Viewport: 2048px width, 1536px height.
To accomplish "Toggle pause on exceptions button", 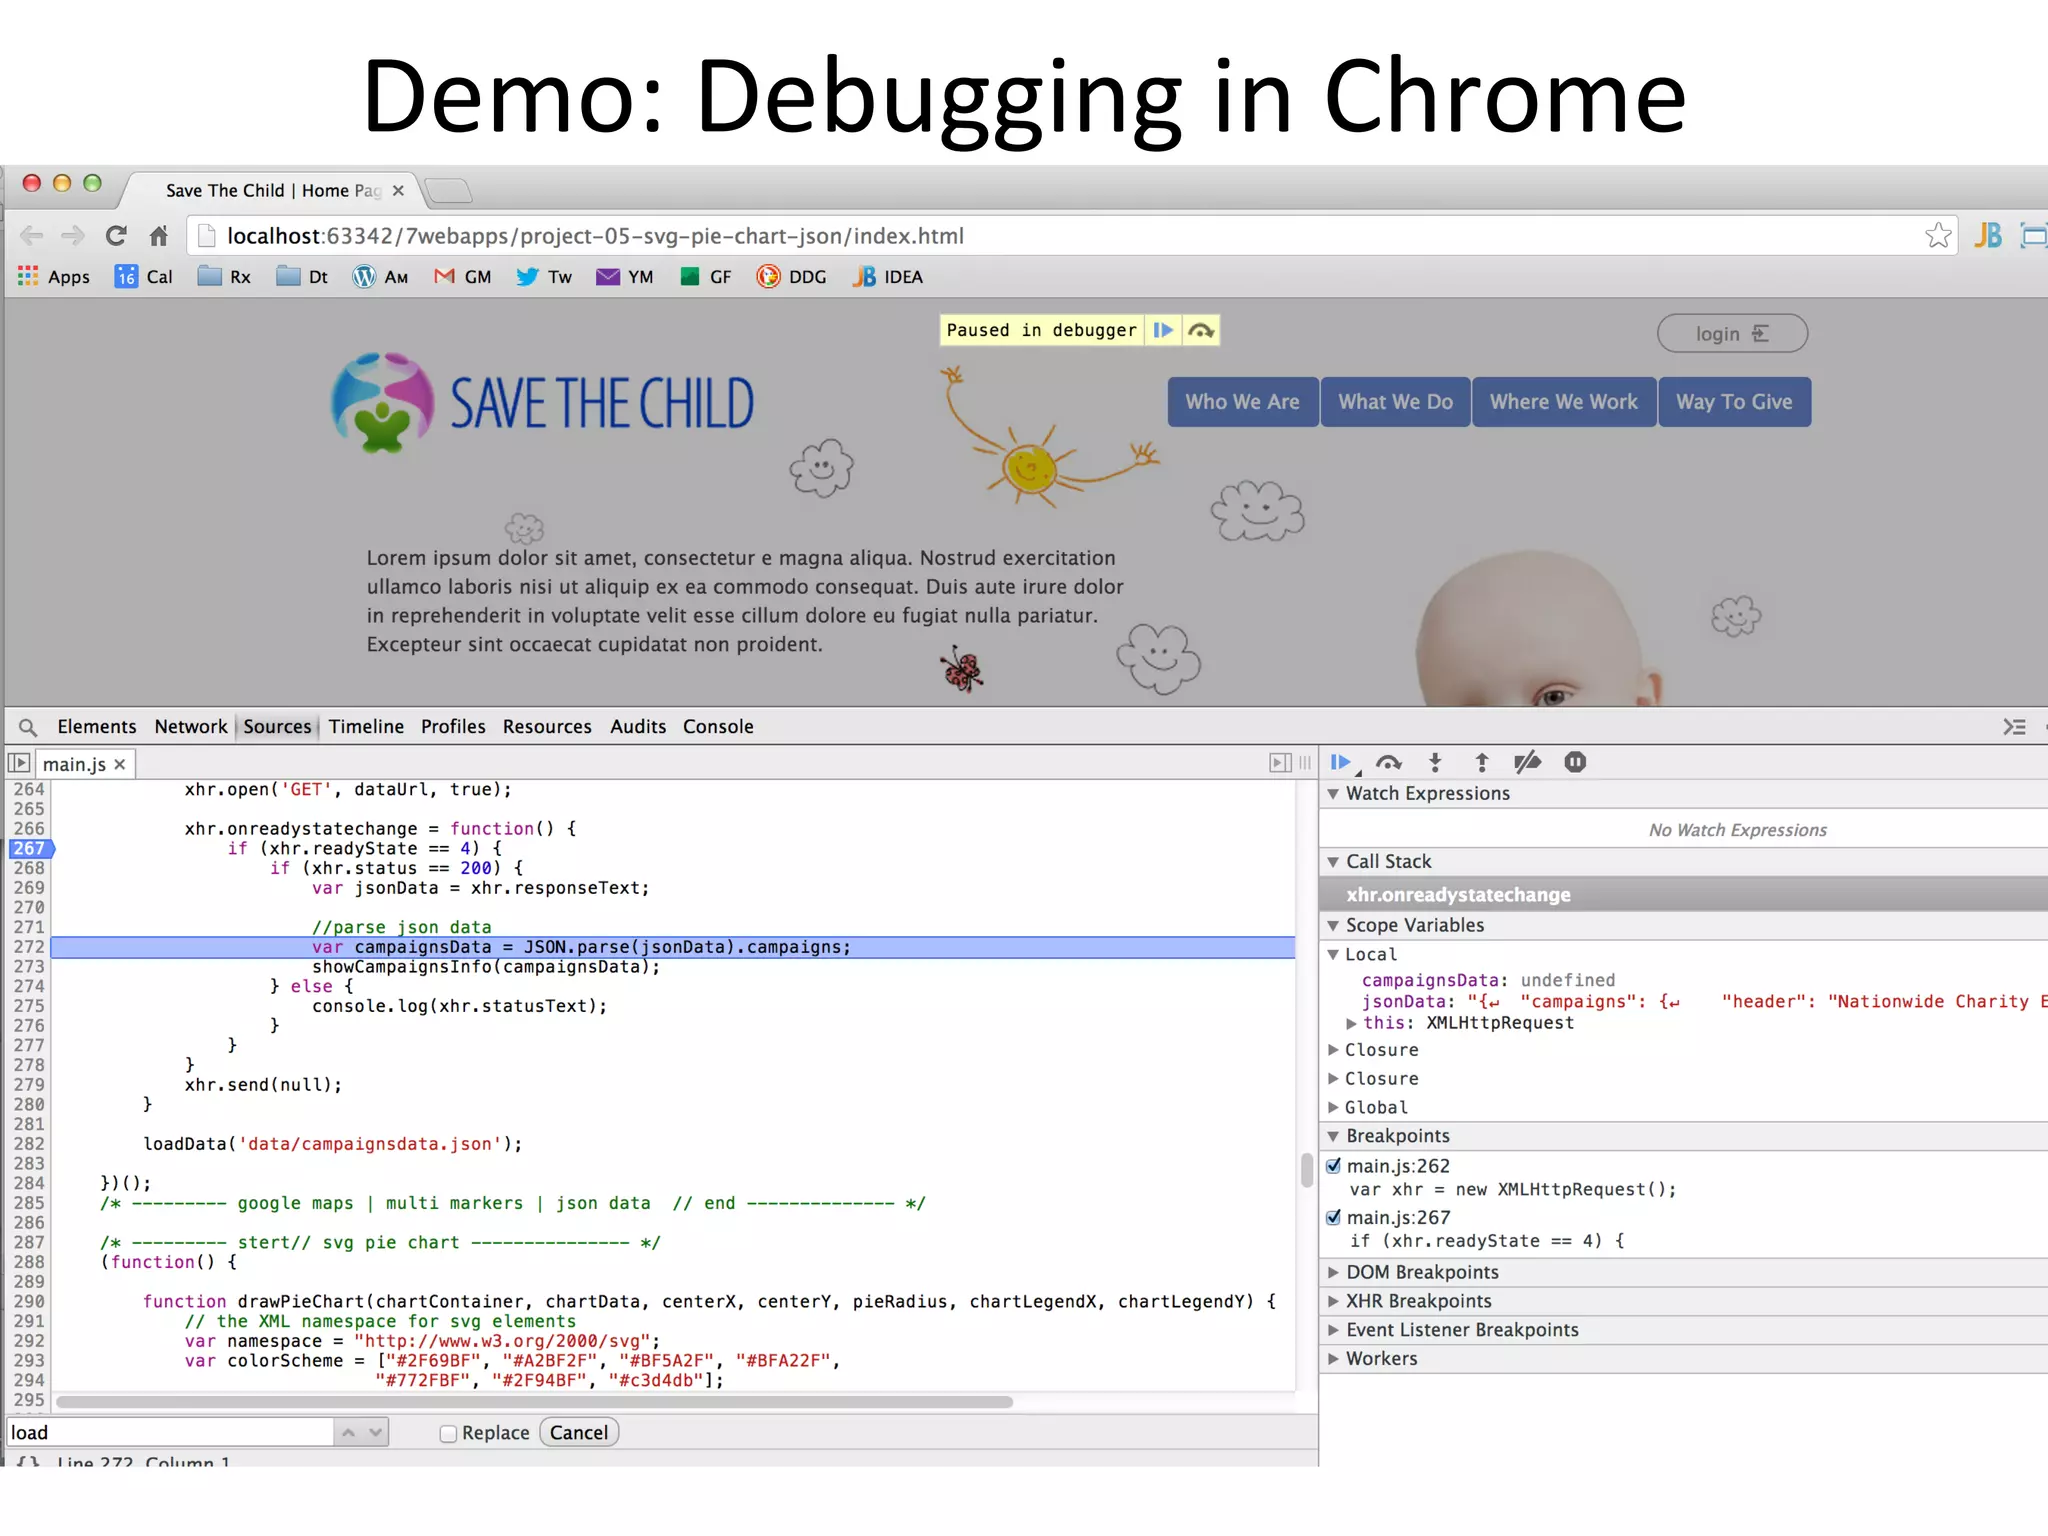I will (1575, 763).
